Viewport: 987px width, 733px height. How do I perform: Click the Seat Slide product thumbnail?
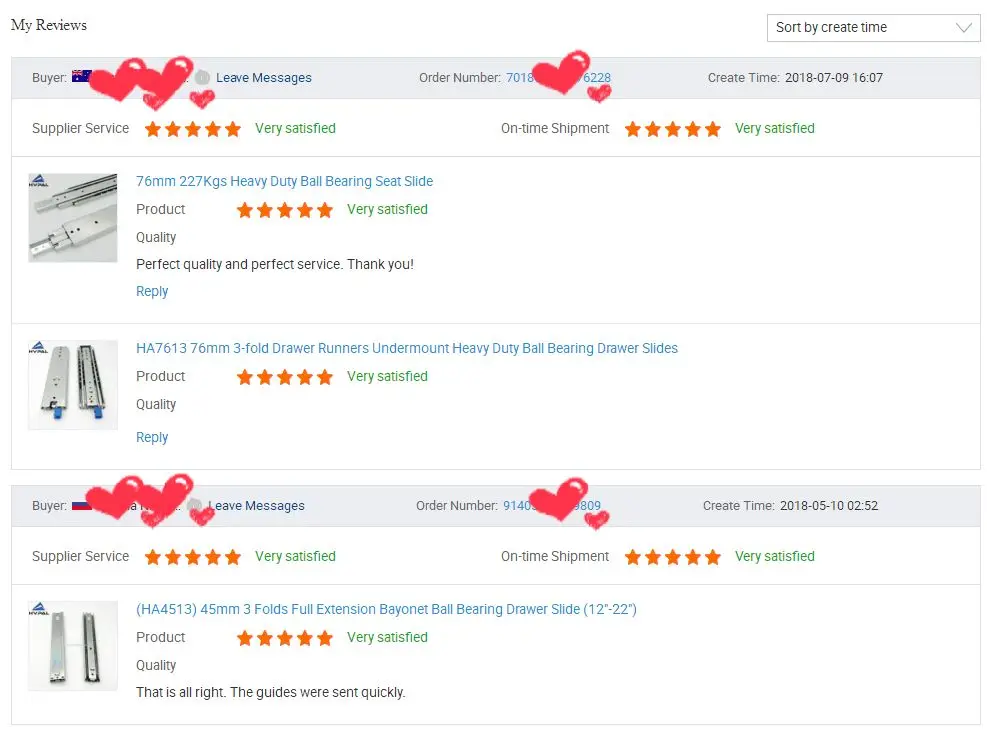tap(73, 218)
